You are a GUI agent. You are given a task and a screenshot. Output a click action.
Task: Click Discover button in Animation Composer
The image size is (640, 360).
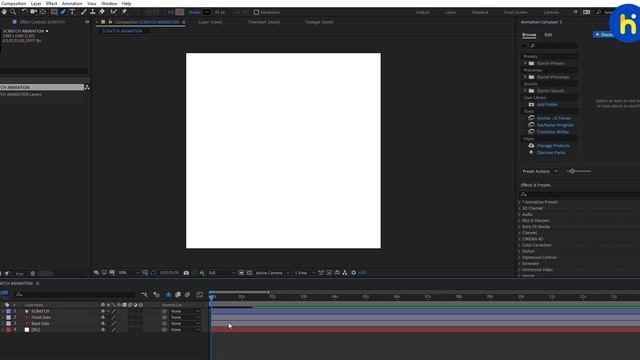pos(604,35)
